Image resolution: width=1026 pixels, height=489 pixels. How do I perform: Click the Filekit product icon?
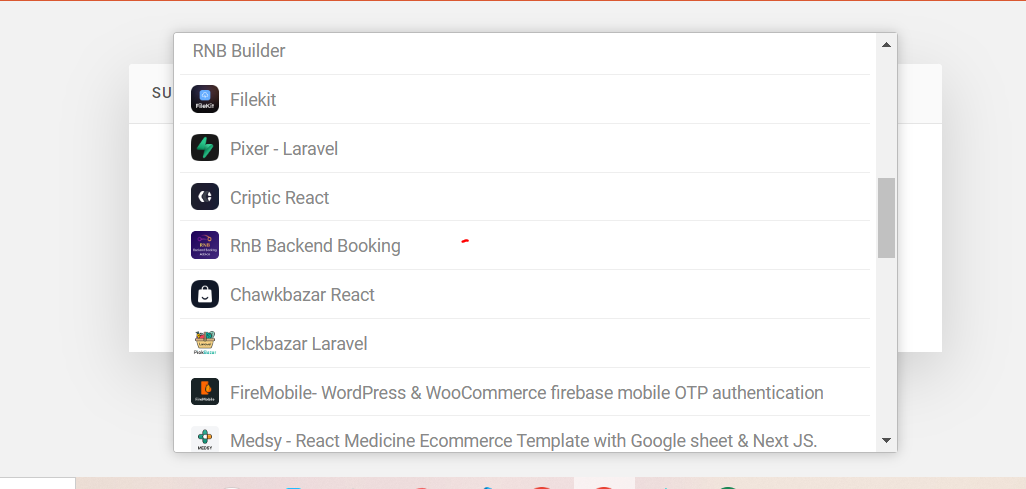click(x=205, y=99)
